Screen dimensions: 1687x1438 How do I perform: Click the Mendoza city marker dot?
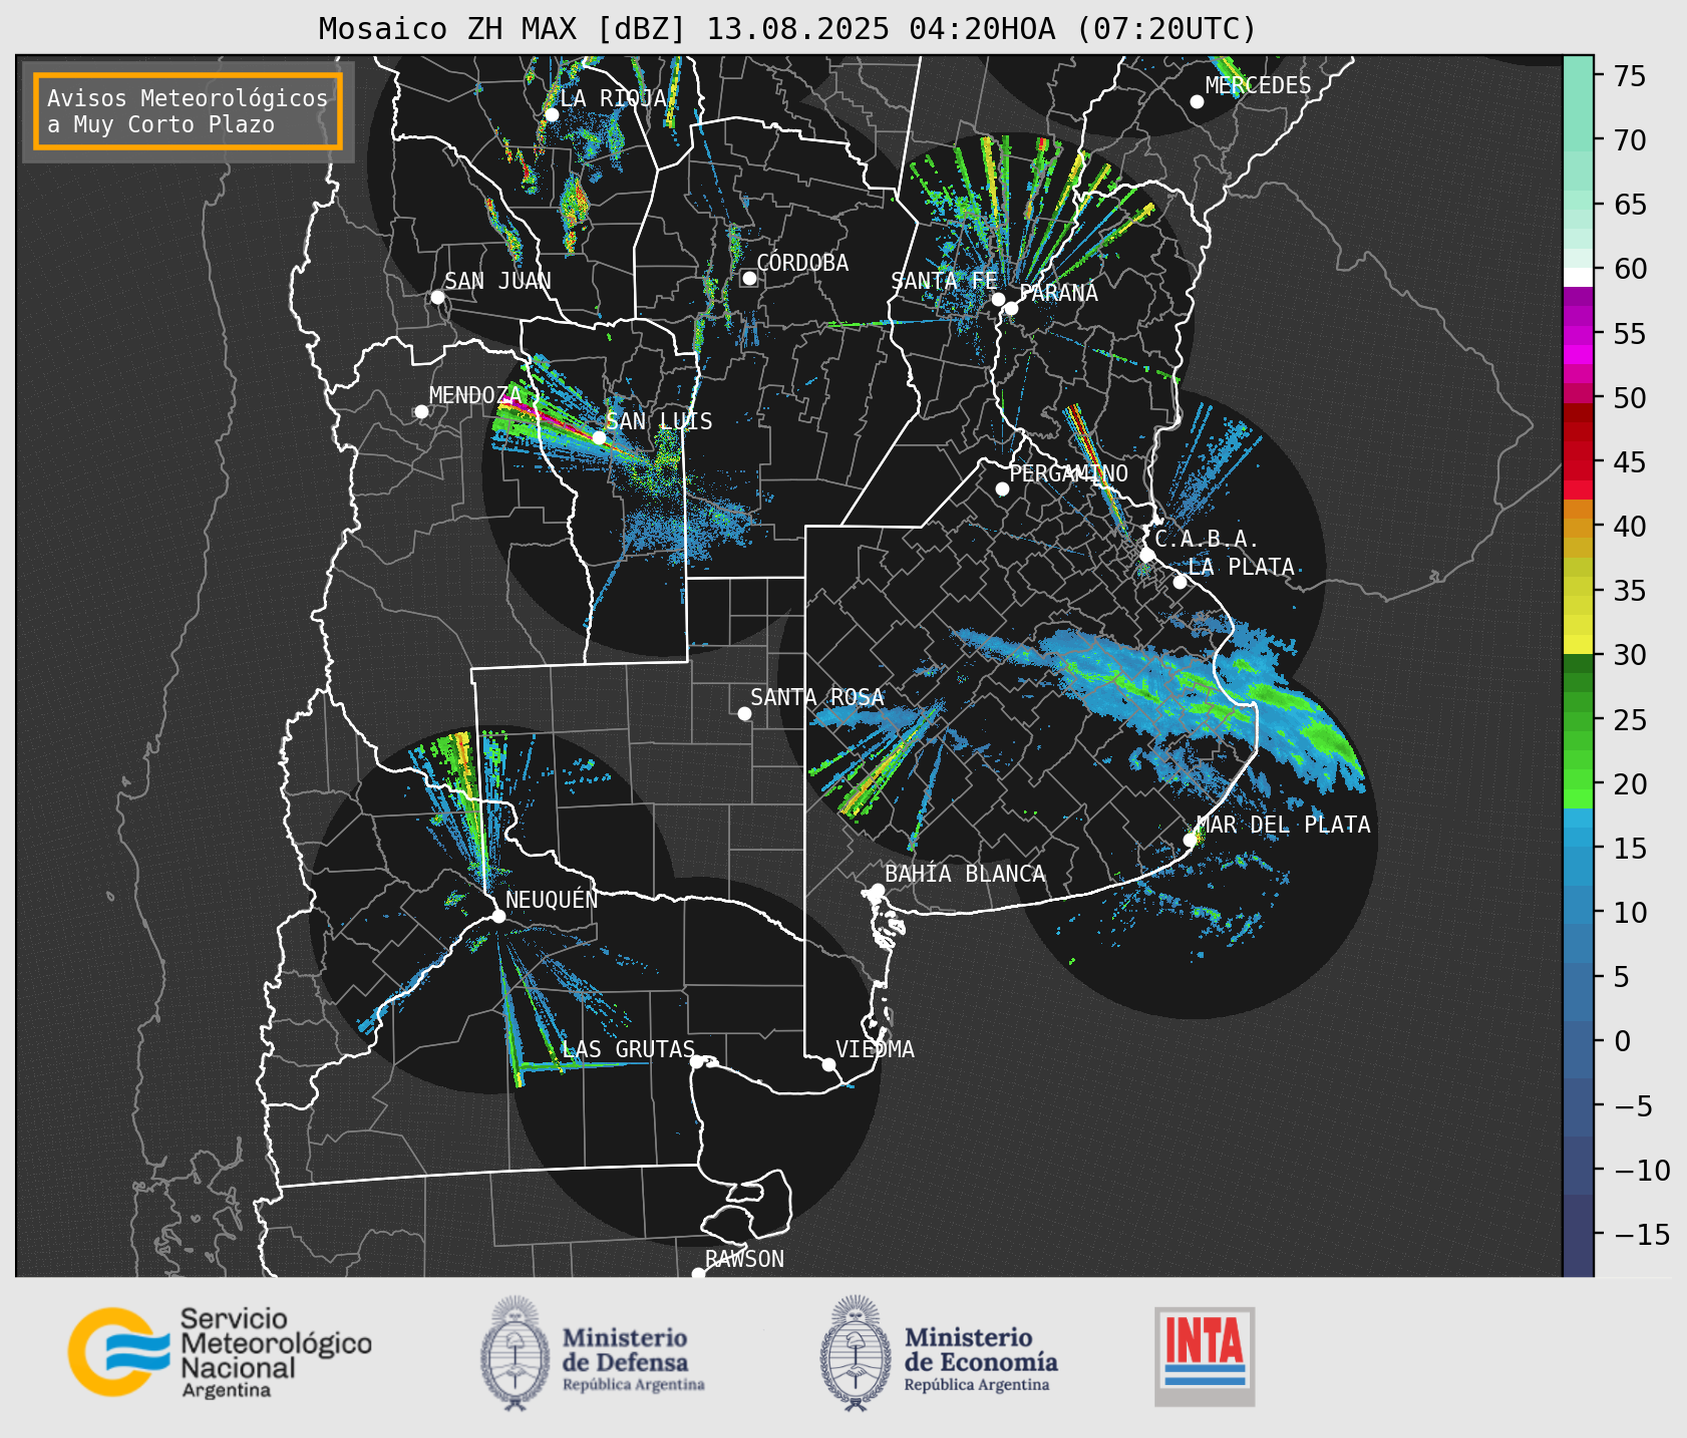pos(421,412)
